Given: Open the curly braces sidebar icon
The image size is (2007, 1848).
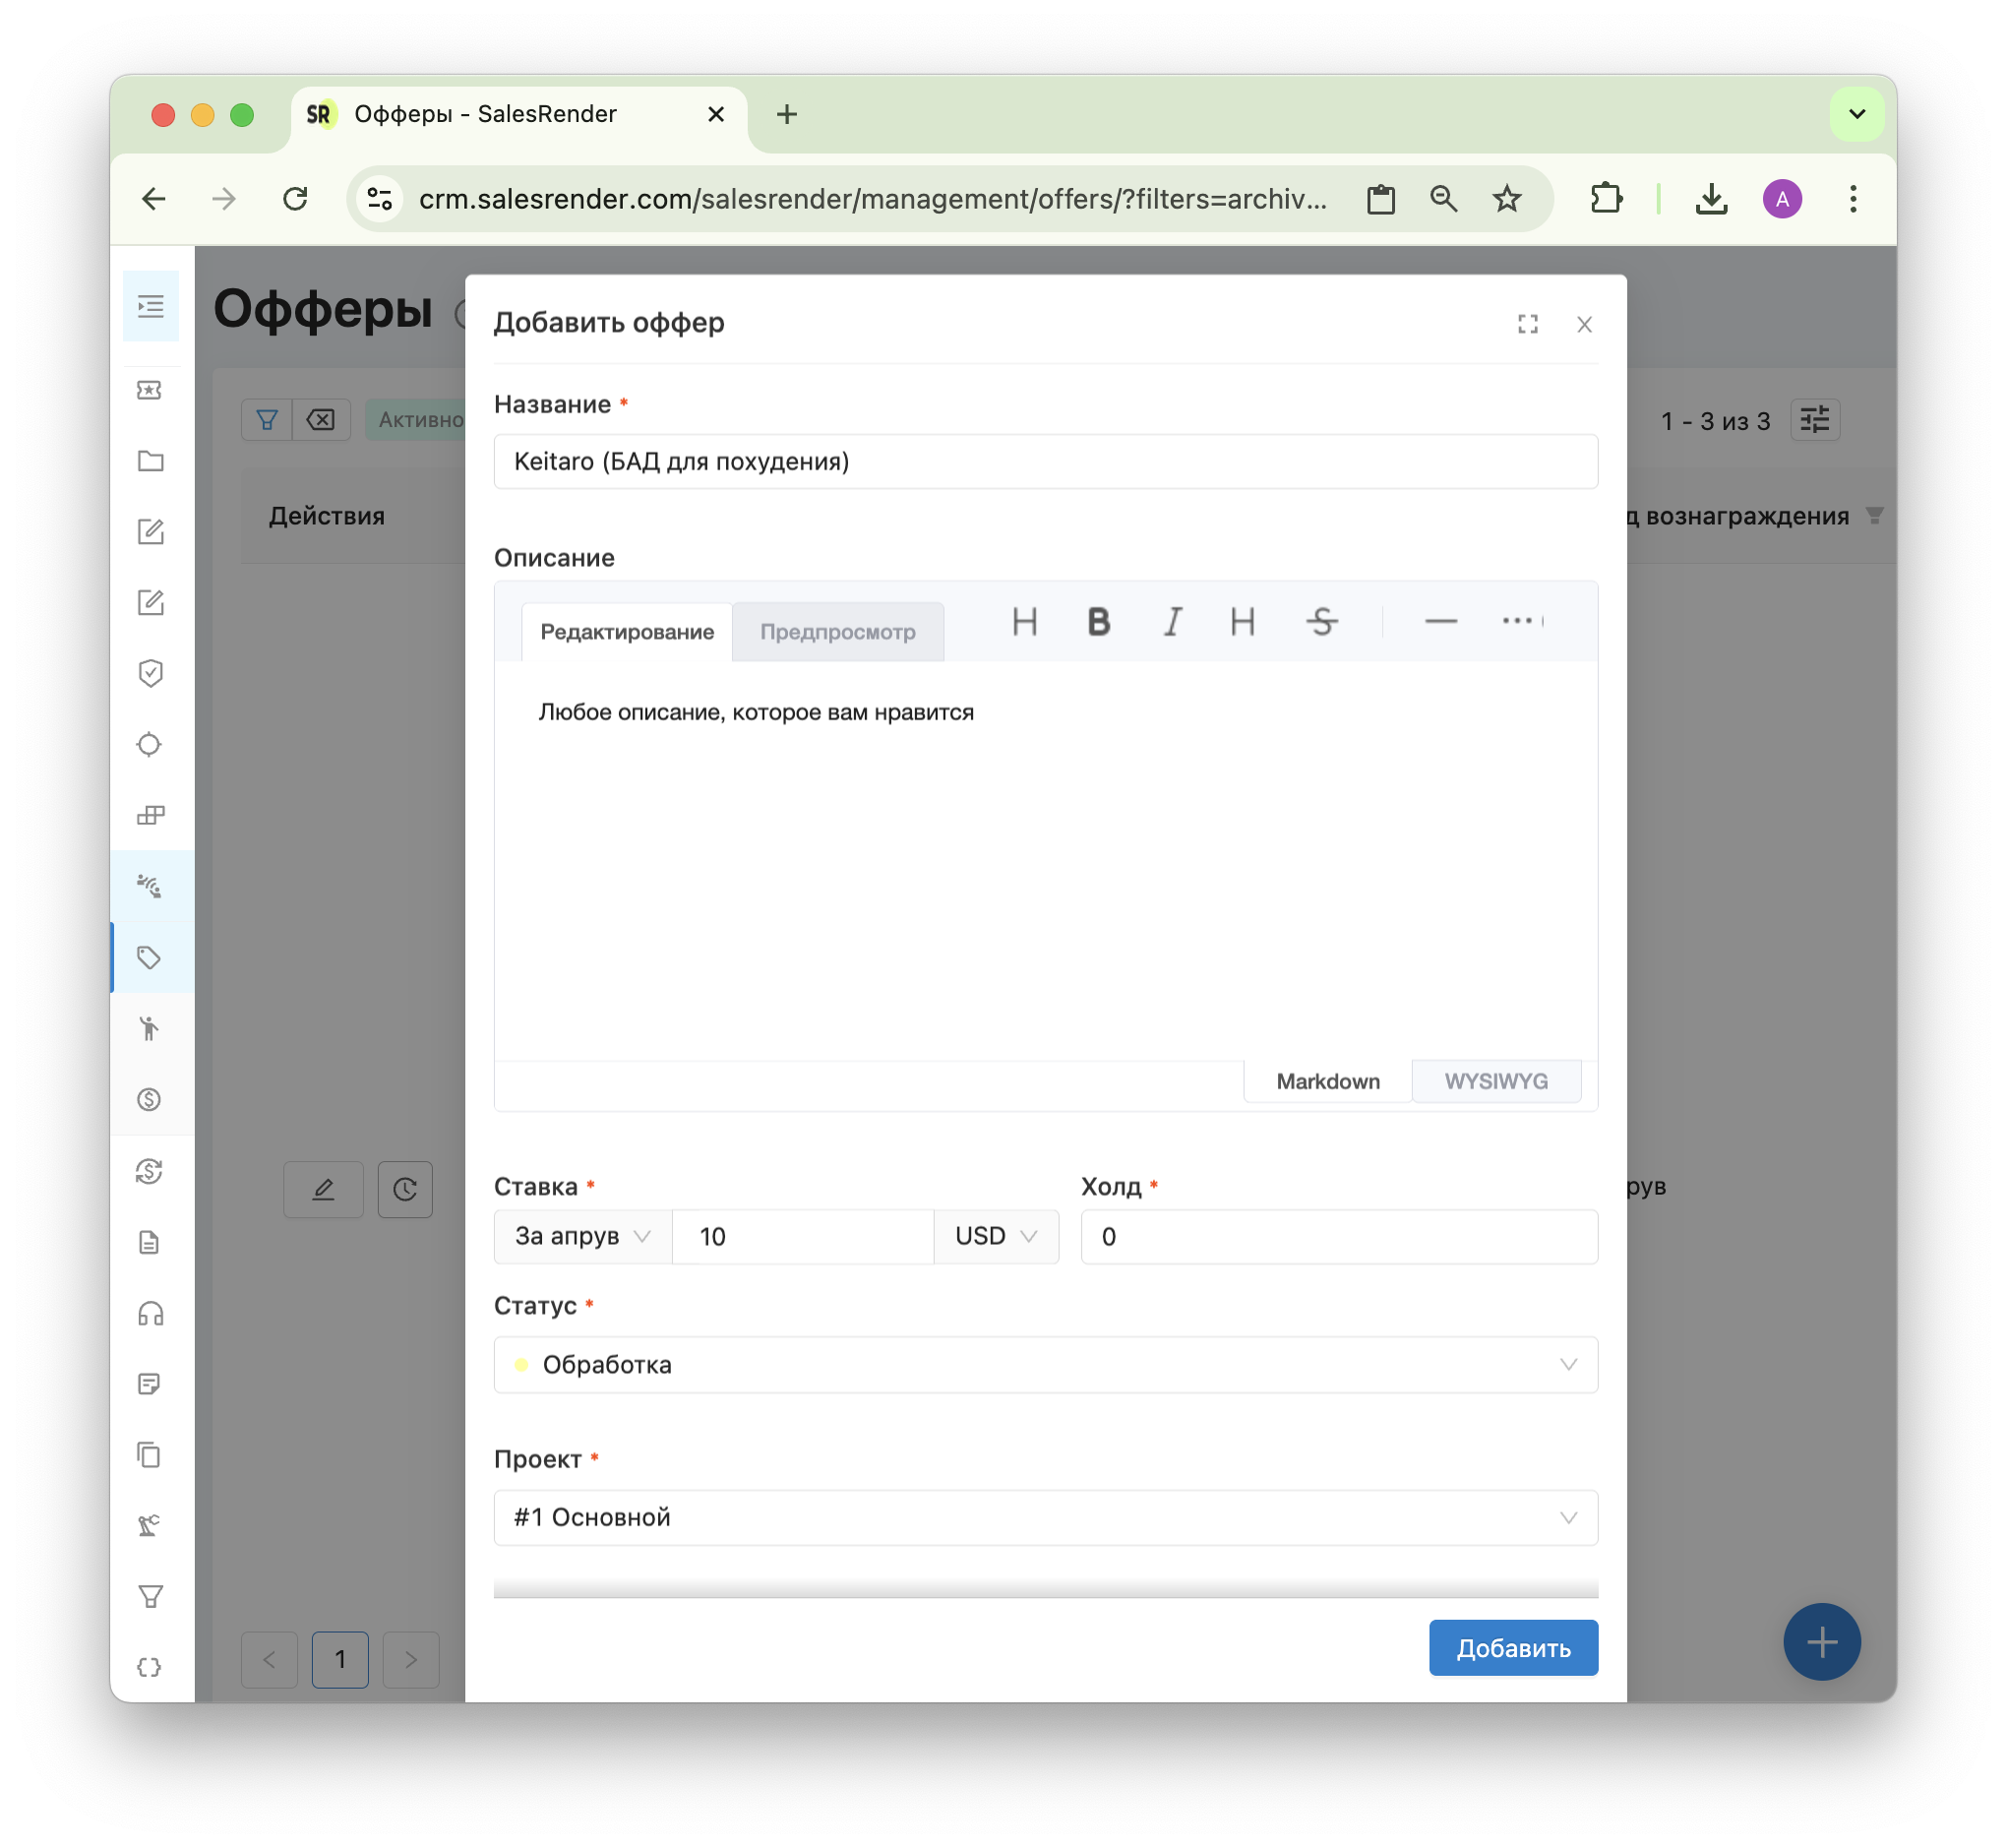Looking at the screenshot, I should tap(150, 1669).
